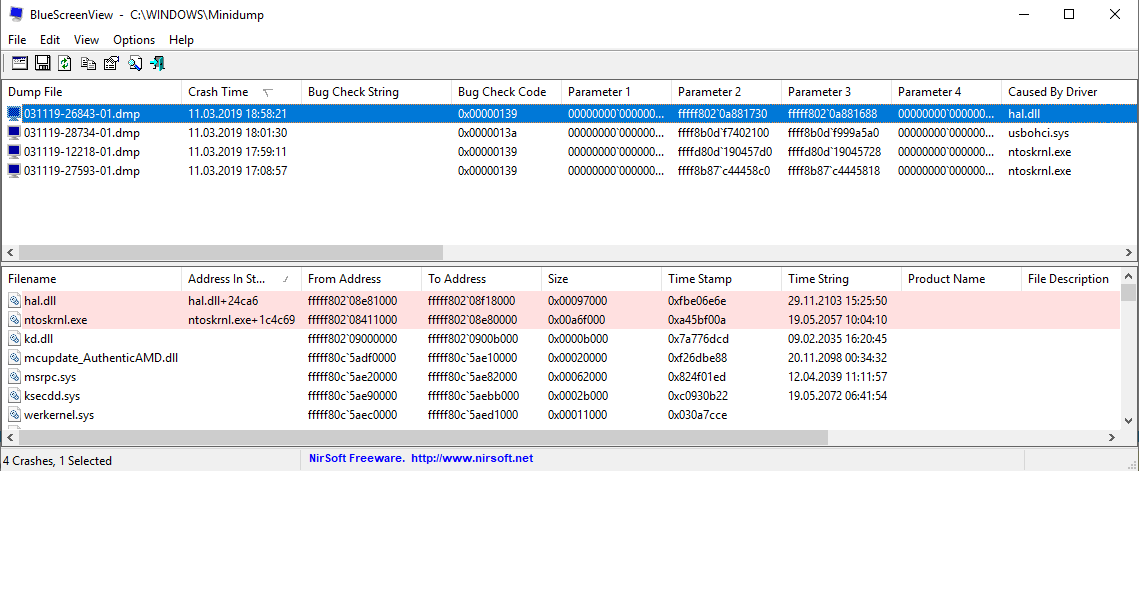Select crash time 11.03.2019 17:08:57
Viewport: 1139px width, 614px height.
(x=238, y=170)
